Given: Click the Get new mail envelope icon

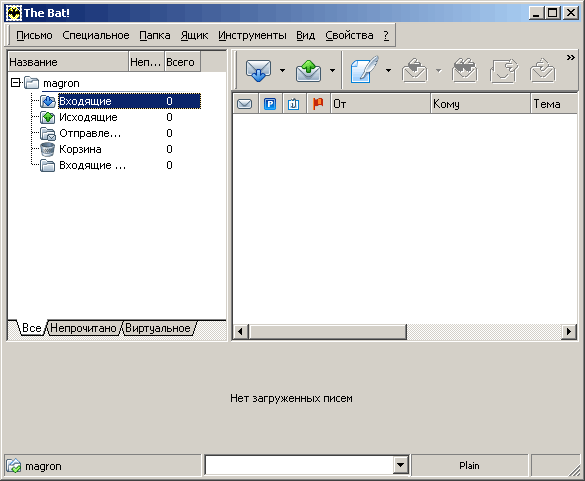Looking at the screenshot, I should pyautogui.click(x=258, y=70).
